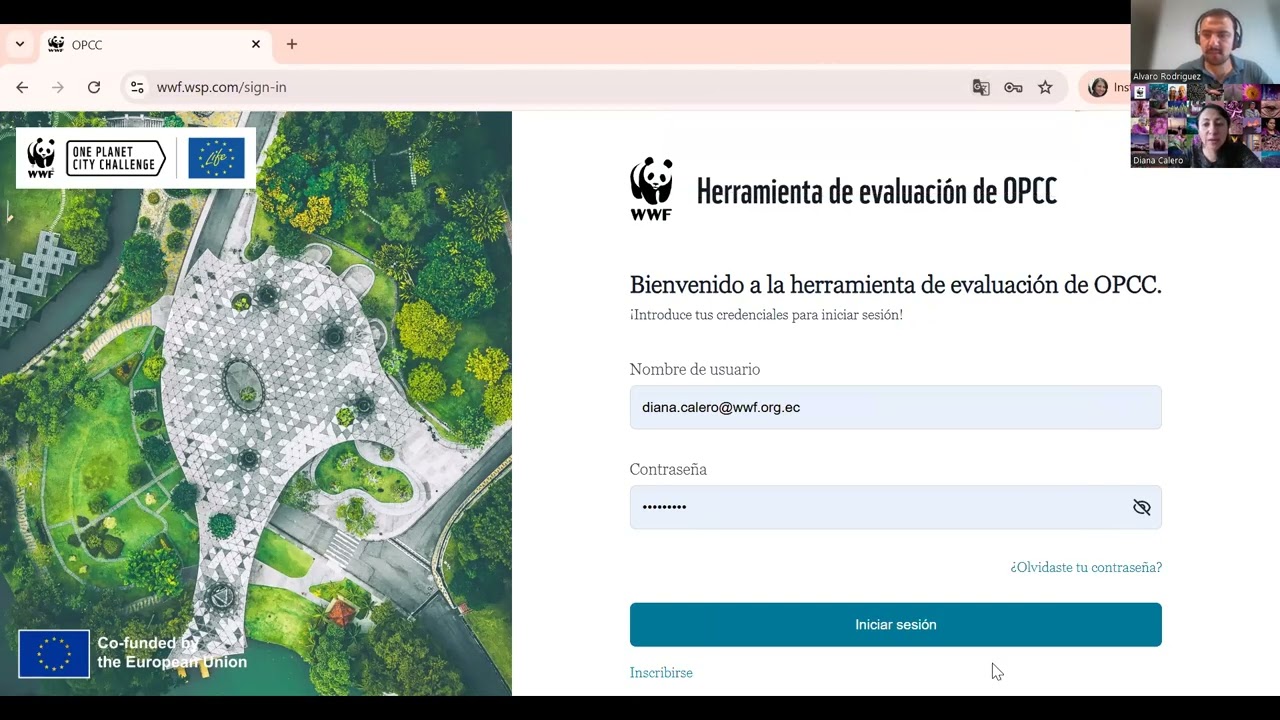
Task: Click the browser back arrow
Action: (22, 87)
